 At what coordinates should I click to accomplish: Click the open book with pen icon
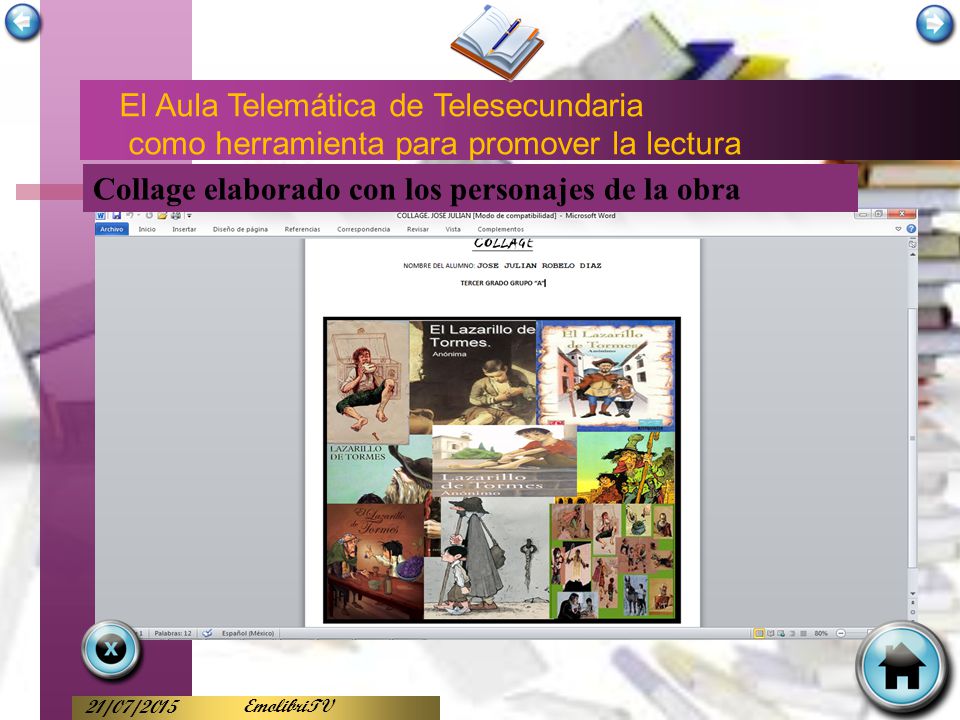point(497,42)
